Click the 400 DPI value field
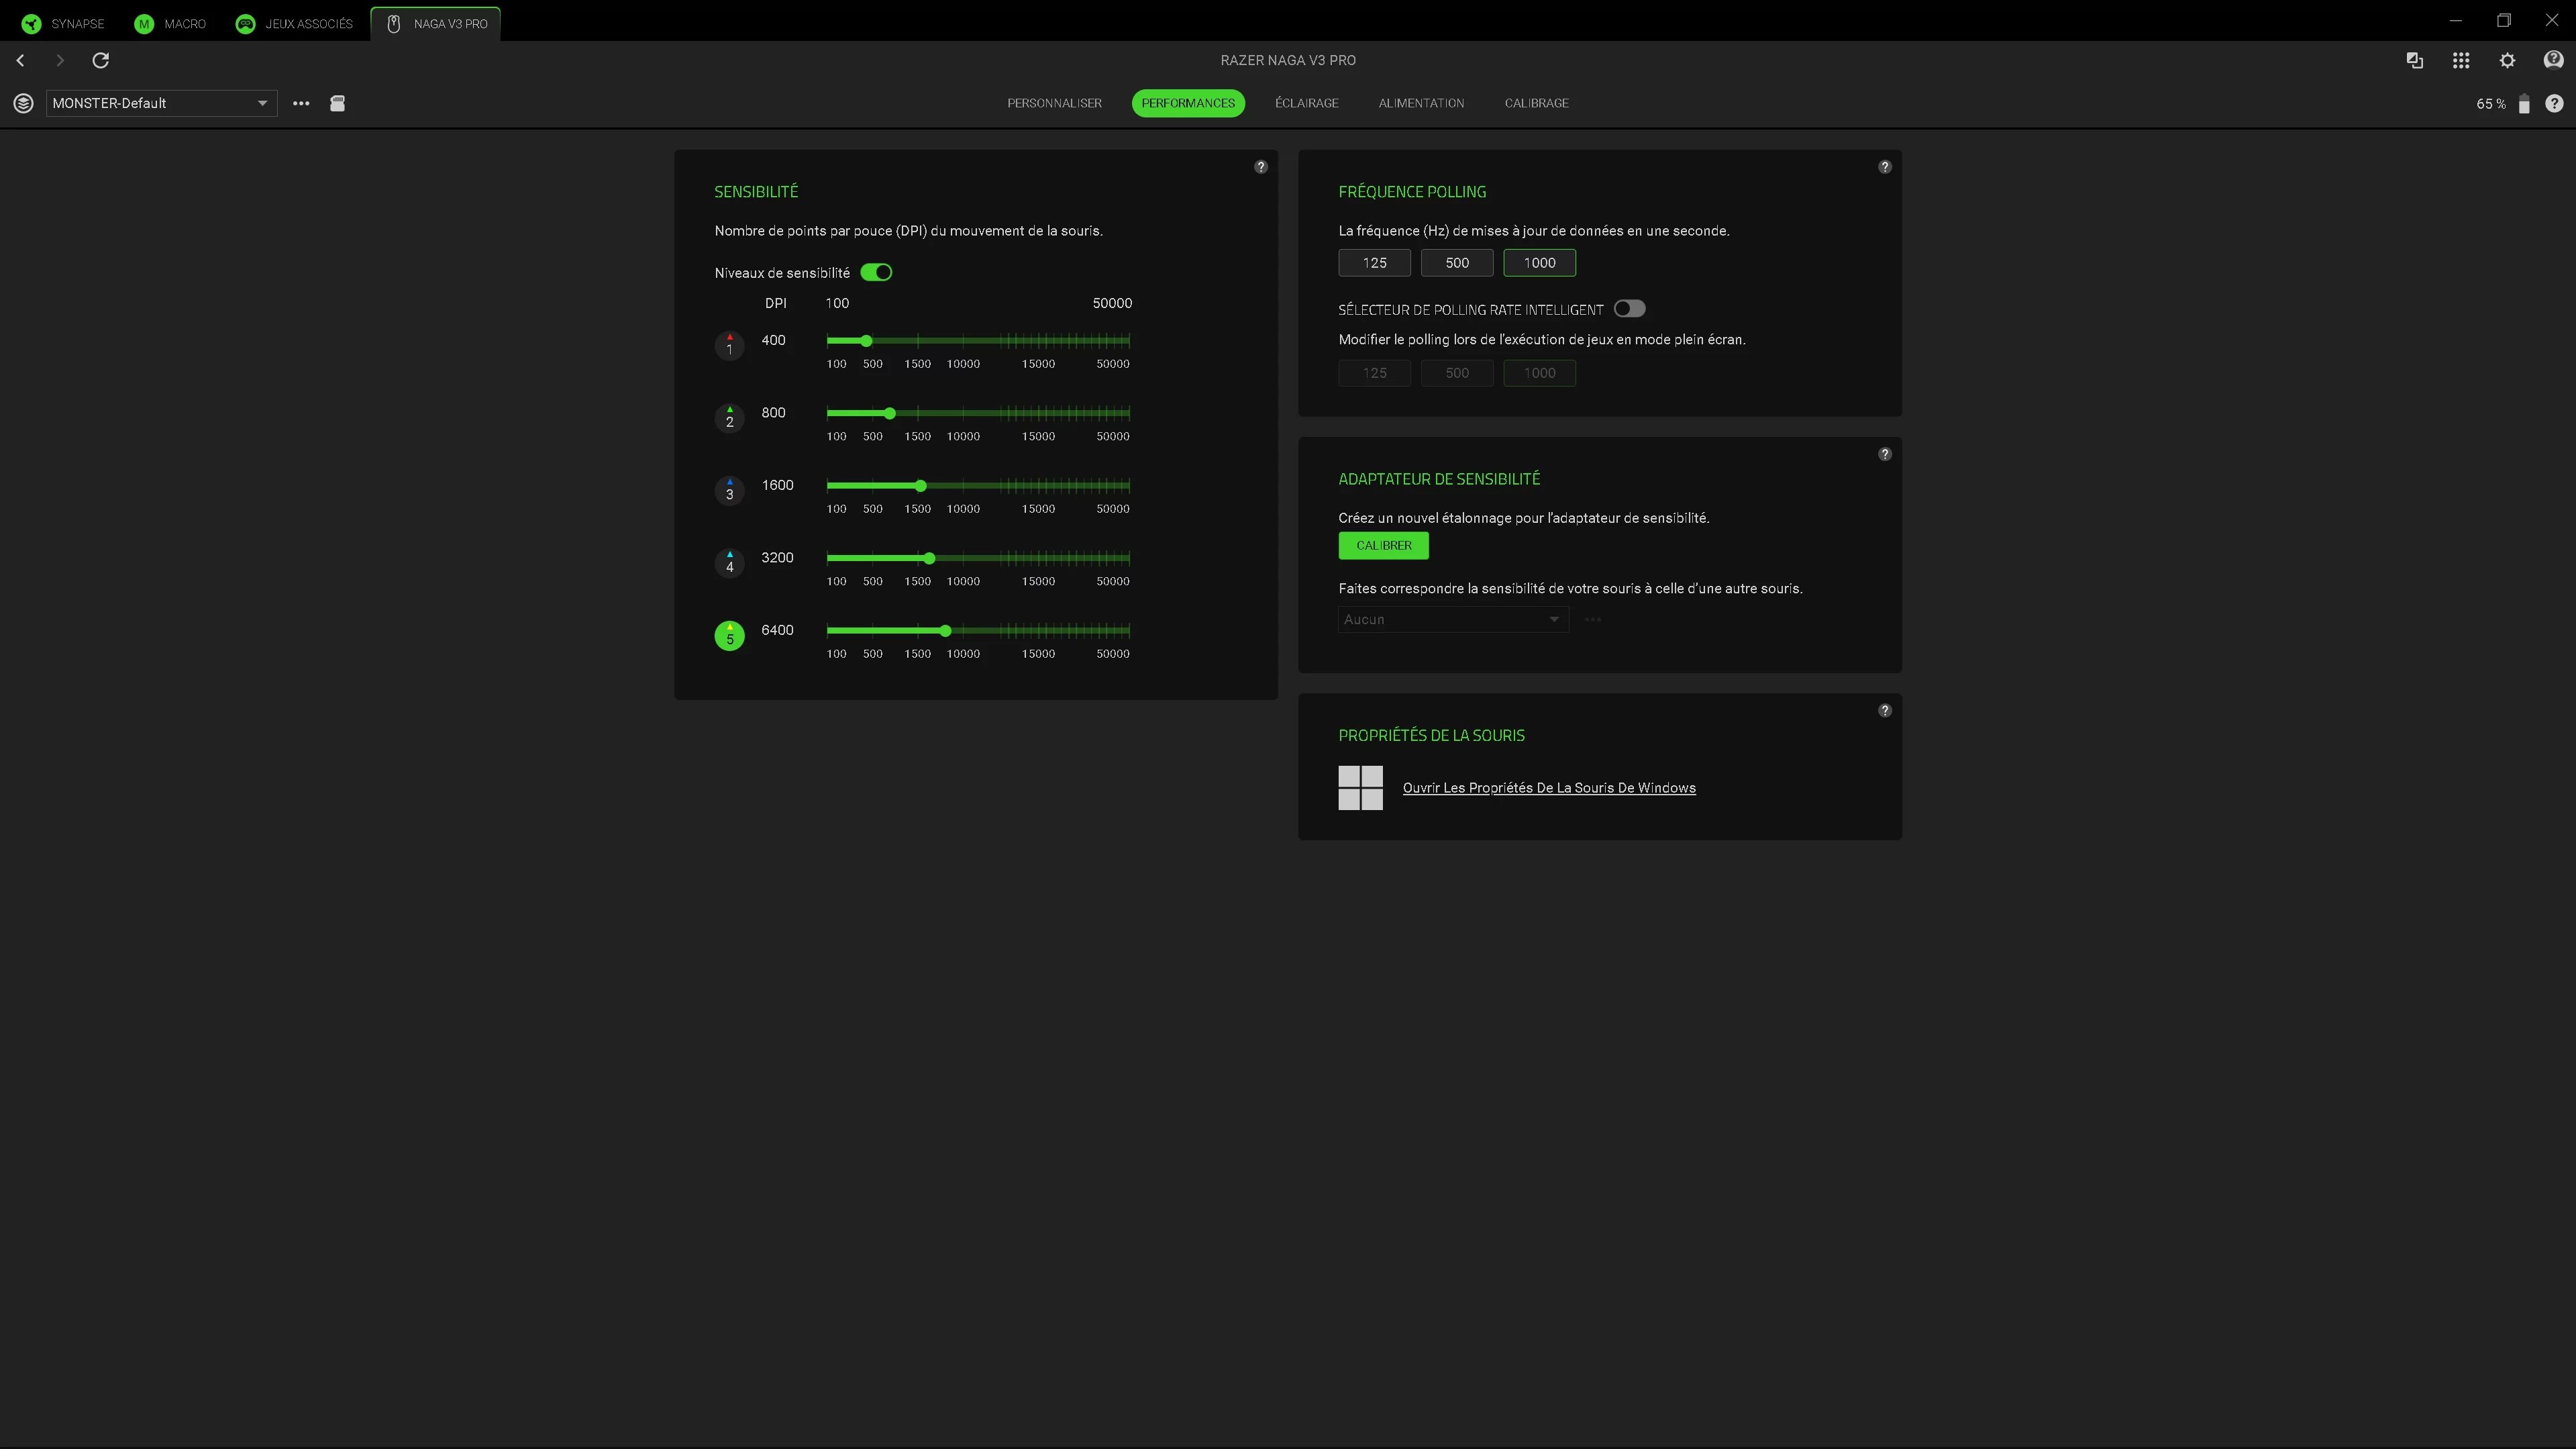 click(x=774, y=341)
